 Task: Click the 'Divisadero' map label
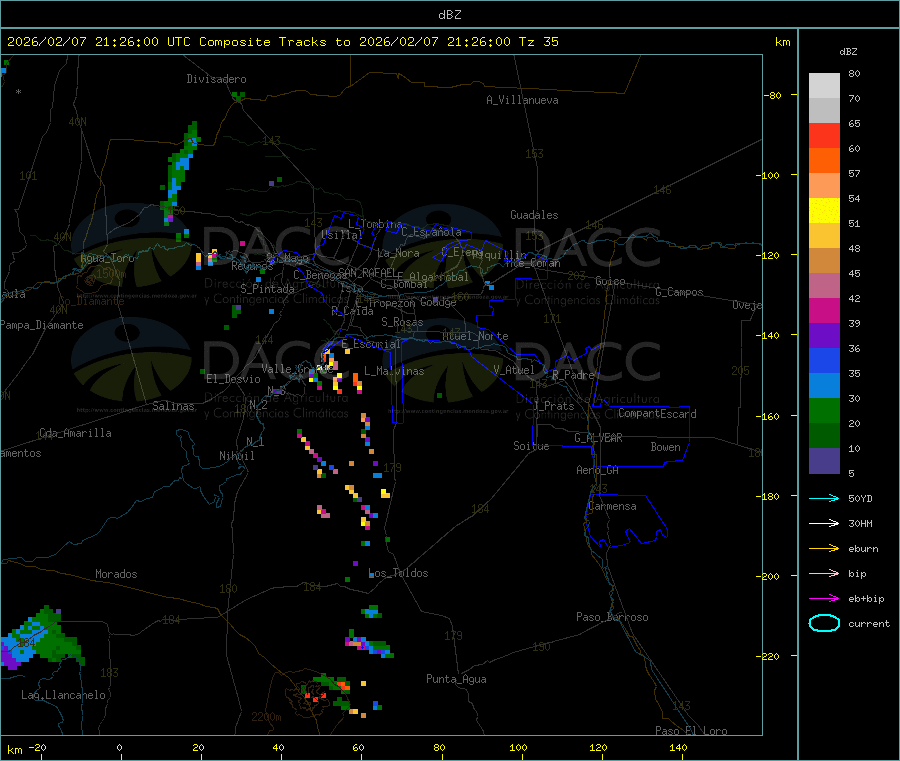click(x=216, y=79)
